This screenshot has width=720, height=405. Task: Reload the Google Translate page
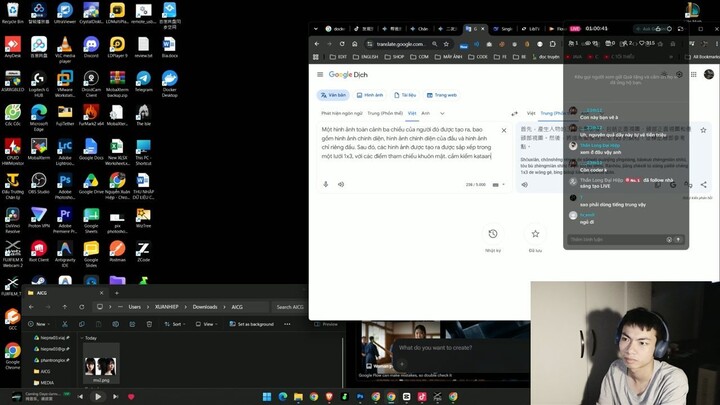pyautogui.click(x=342, y=44)
